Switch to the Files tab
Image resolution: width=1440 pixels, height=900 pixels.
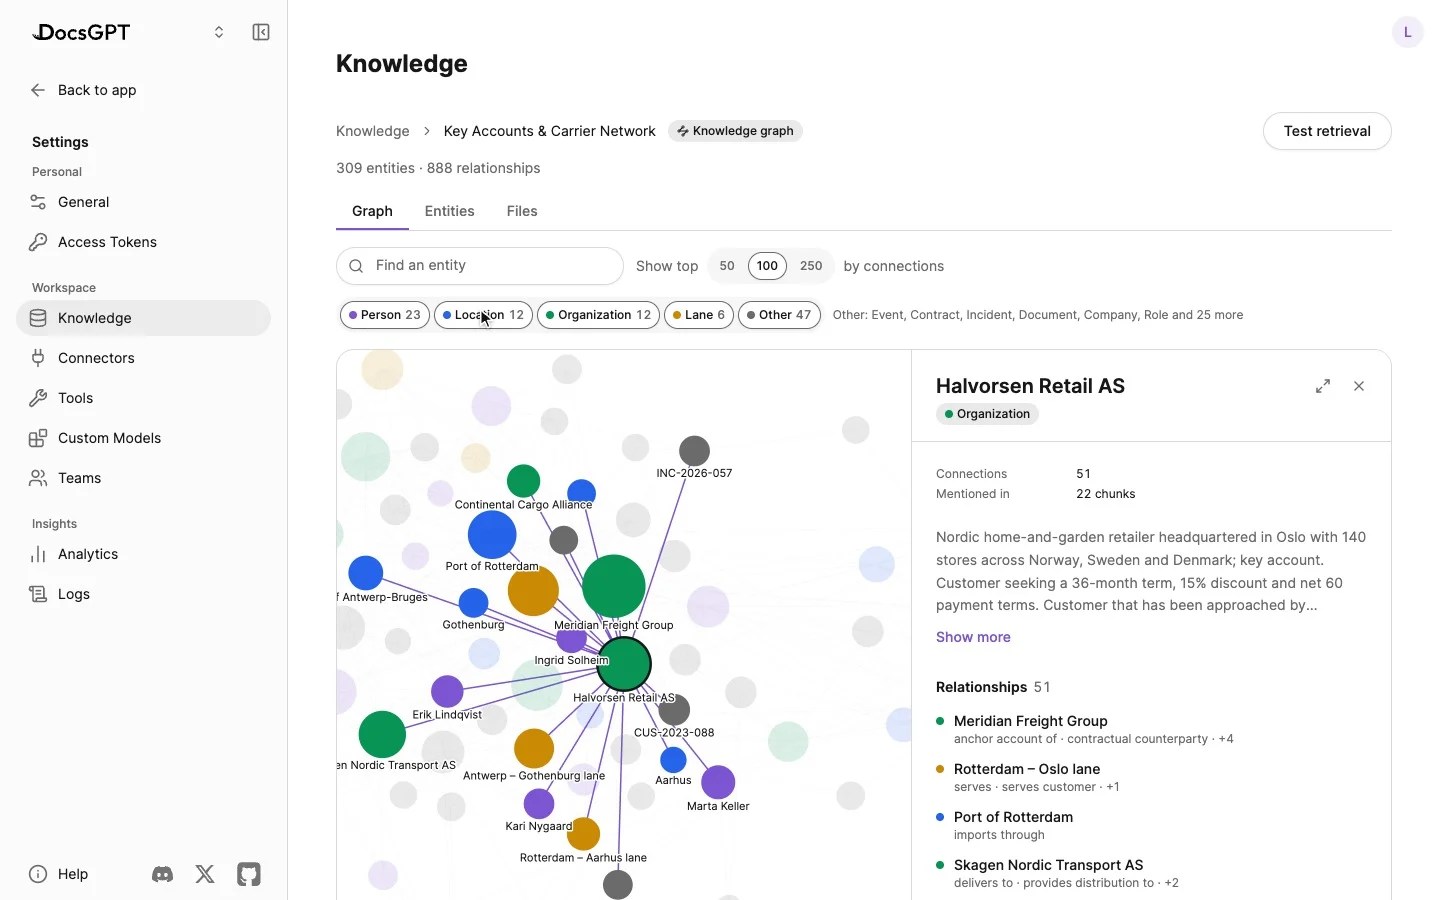(x=522, y=211)
